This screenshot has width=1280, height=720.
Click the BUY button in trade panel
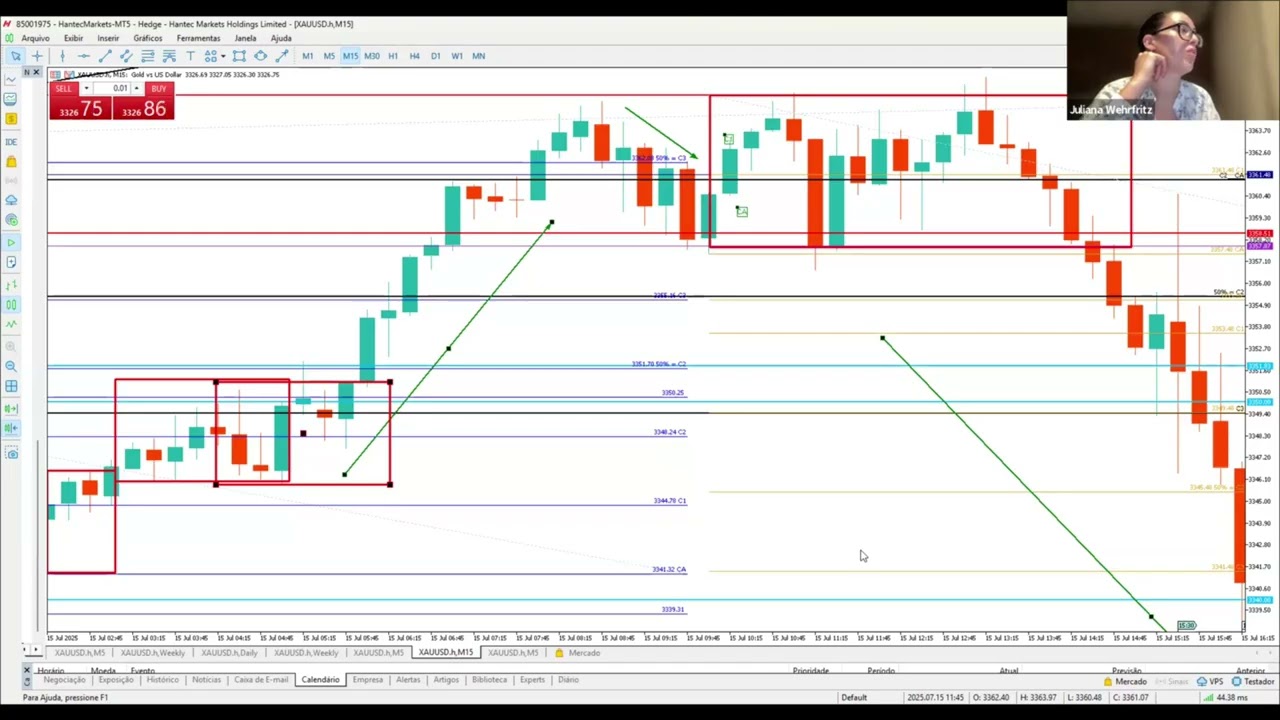(x=158, y=89)
